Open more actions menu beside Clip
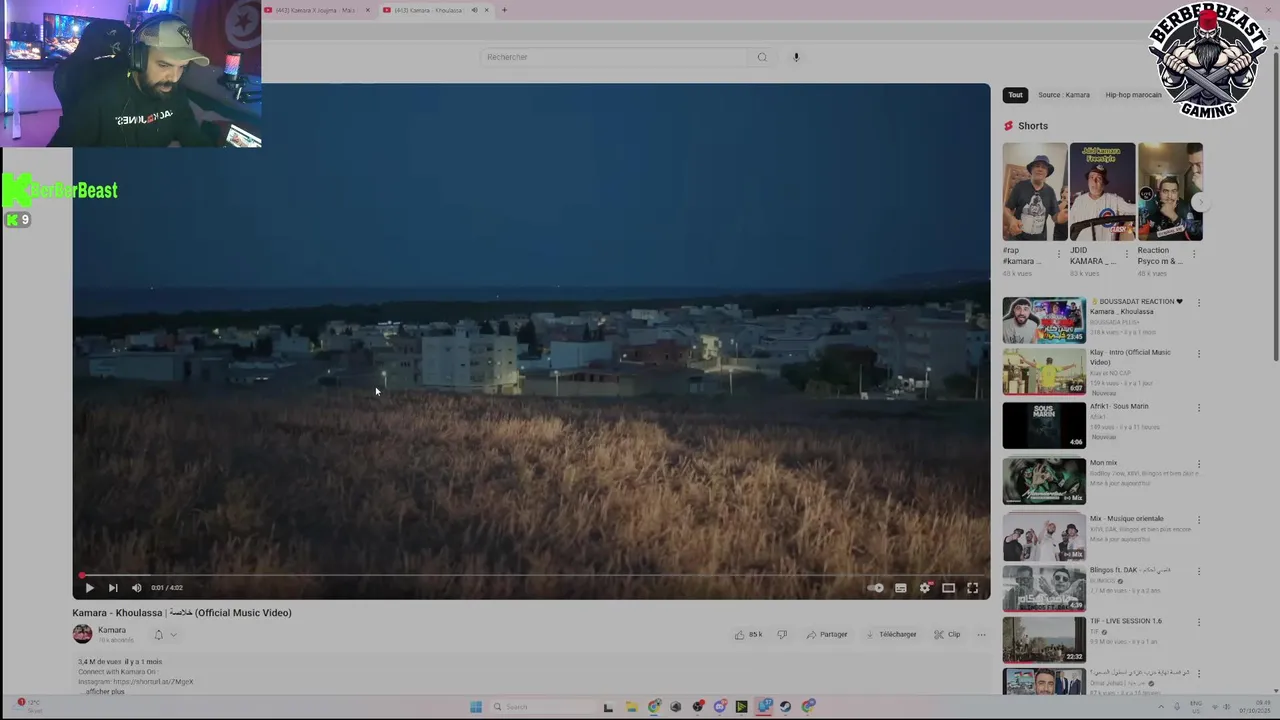 pos(981,634)
